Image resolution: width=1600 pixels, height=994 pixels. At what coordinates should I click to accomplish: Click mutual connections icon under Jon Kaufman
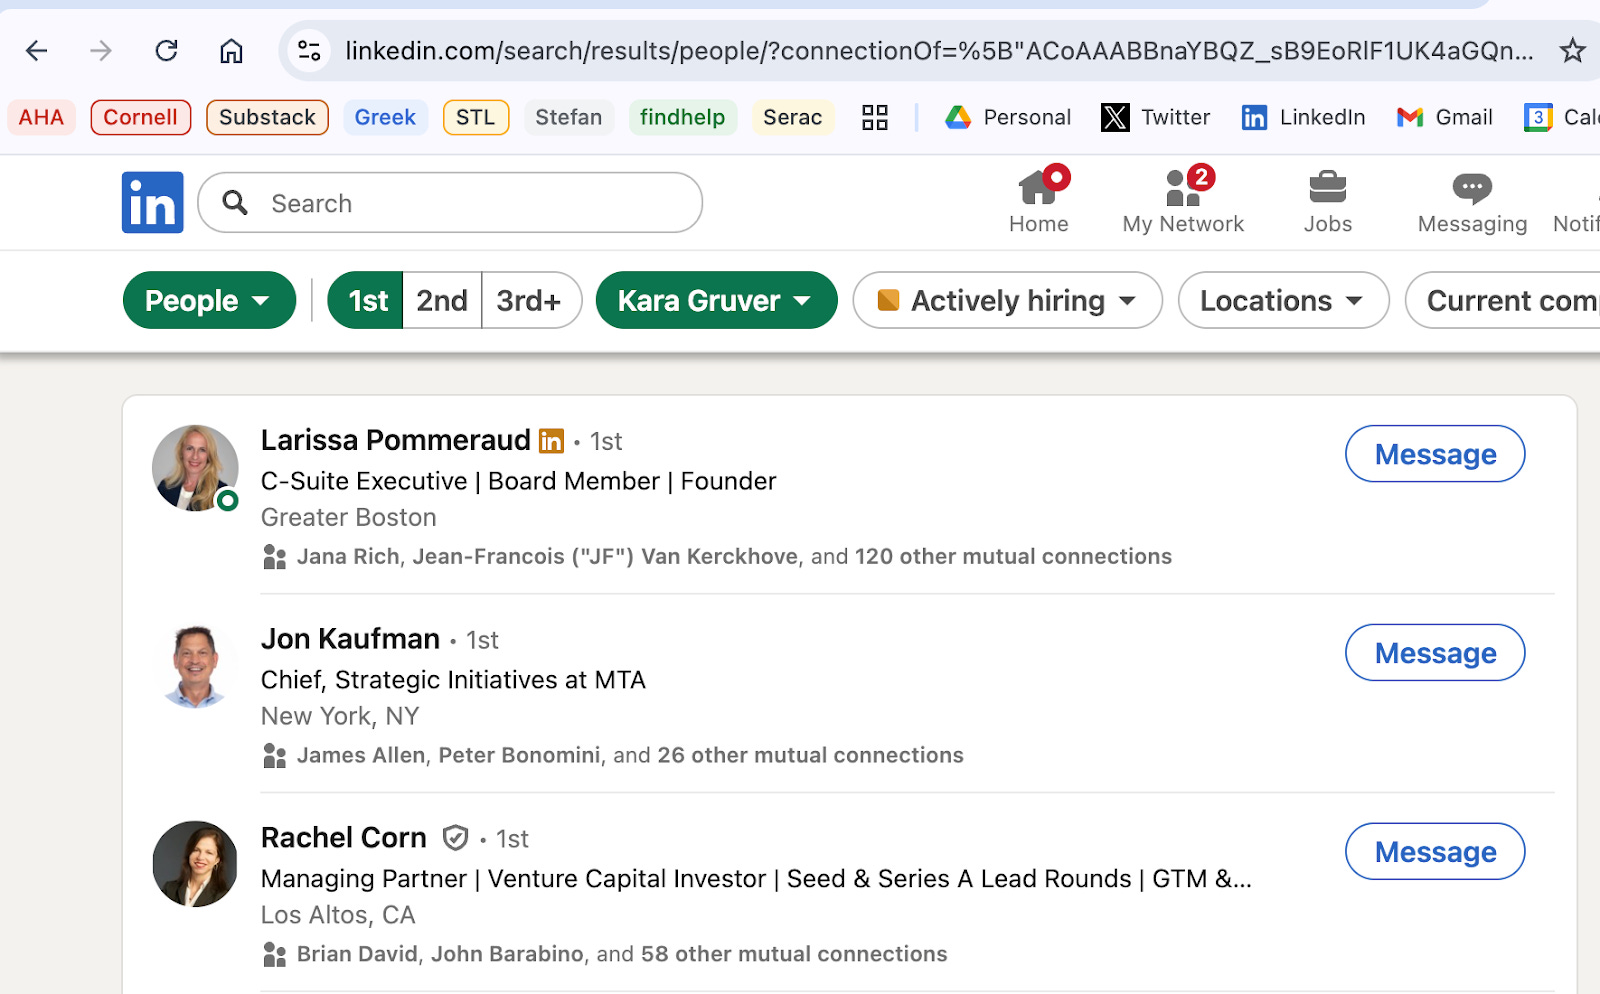[x=274, y=756]
